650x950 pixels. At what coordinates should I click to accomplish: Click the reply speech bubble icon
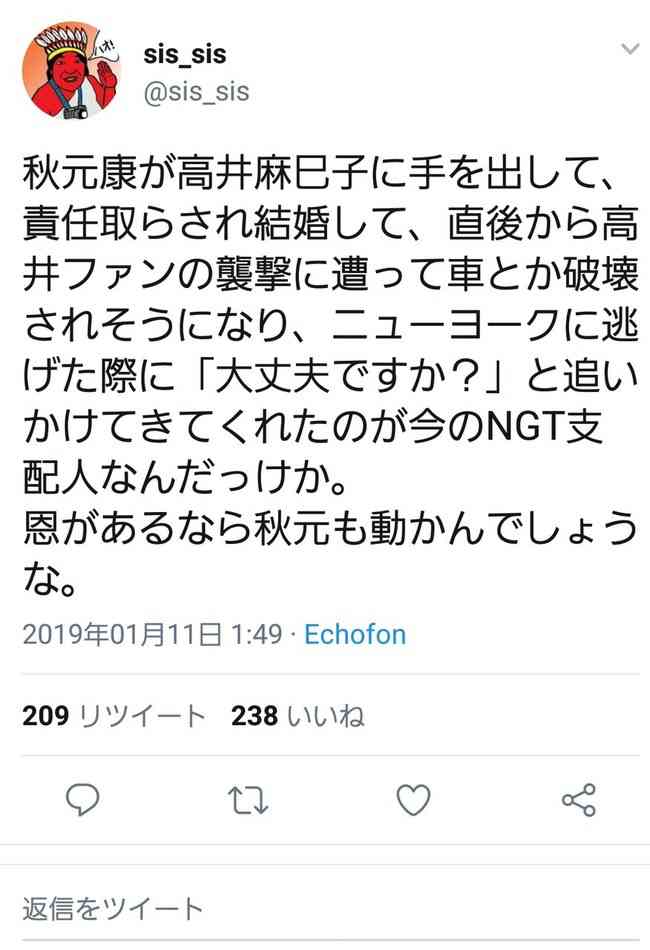click(x=82, y=800)
